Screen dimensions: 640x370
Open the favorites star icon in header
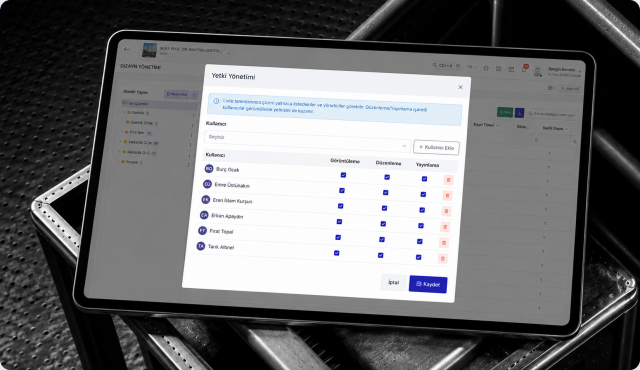click(486, 68)
